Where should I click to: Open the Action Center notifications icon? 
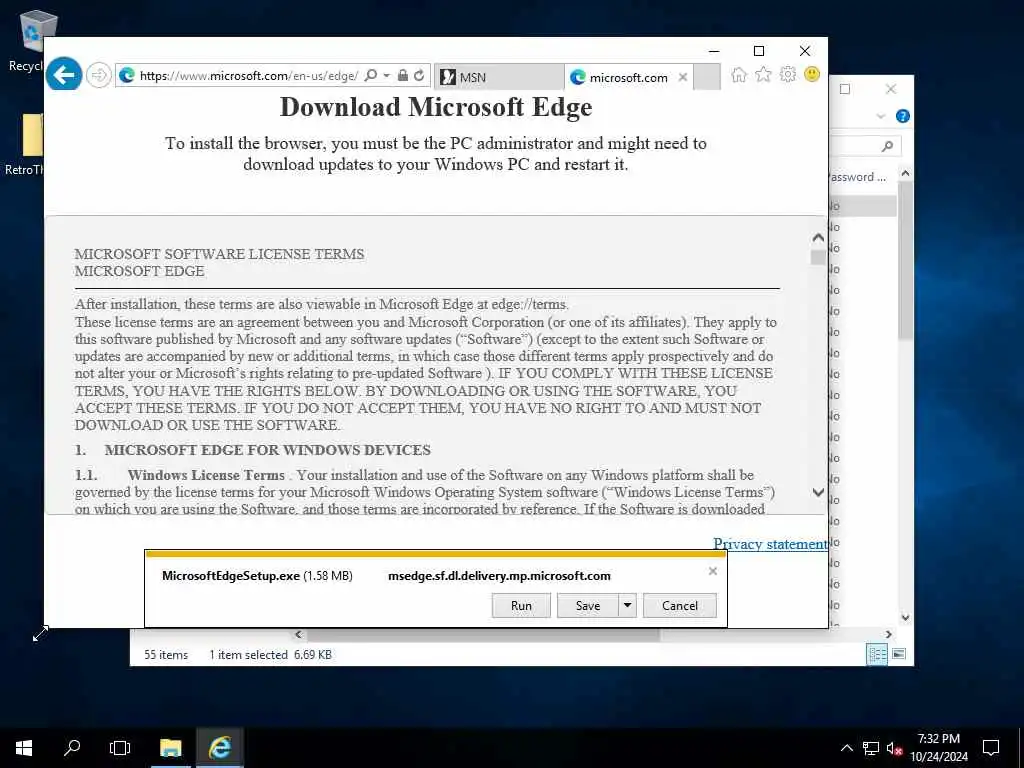coord(991,748)
